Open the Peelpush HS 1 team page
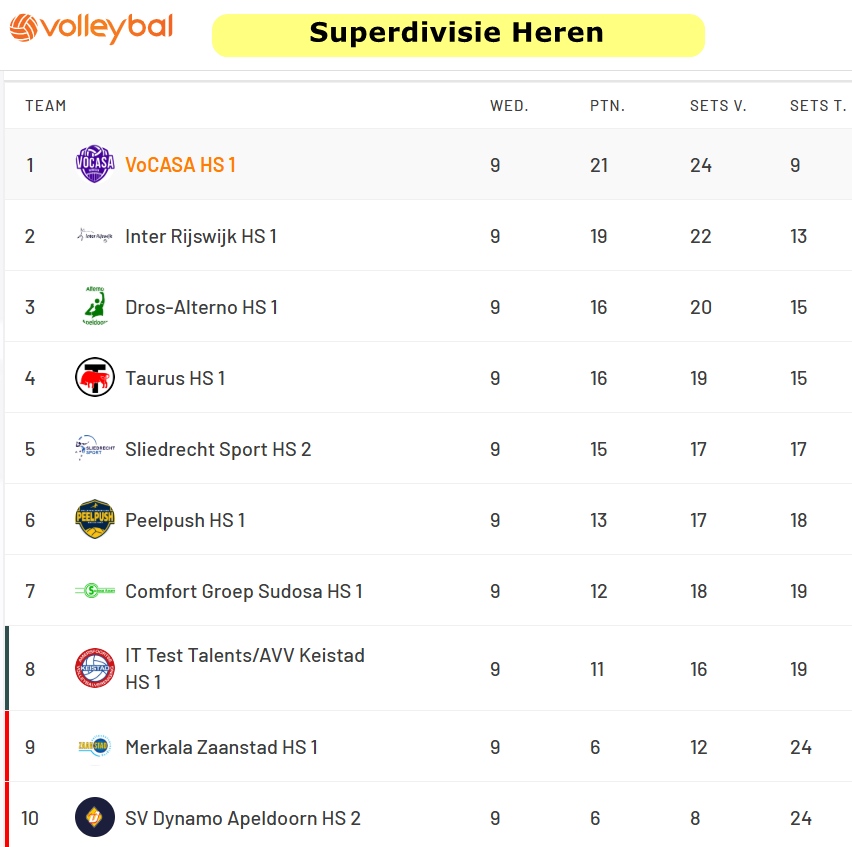Viewport: 852px width, 847px height. 185,520
